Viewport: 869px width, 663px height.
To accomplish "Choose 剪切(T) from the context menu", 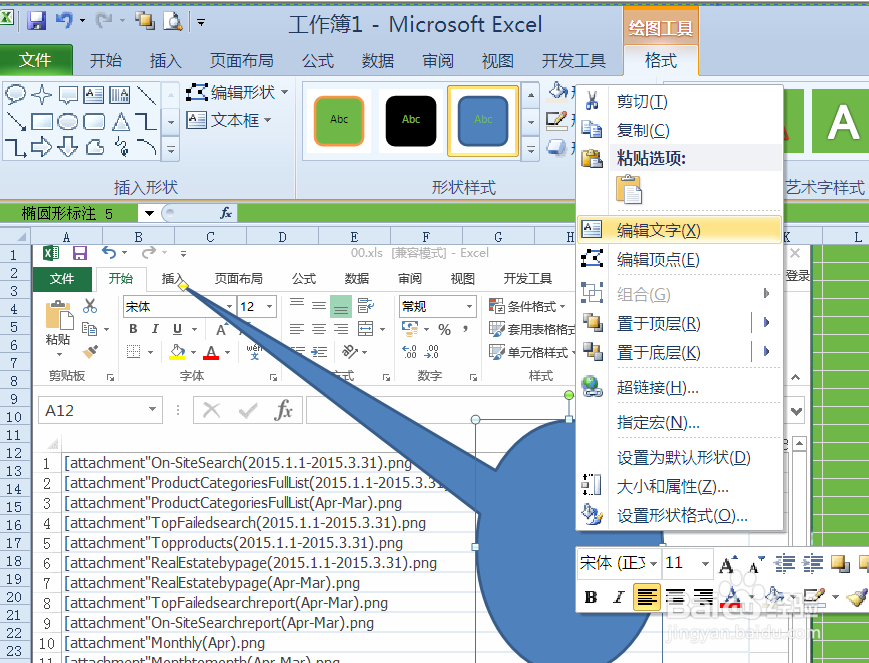I will click(679, 101).
